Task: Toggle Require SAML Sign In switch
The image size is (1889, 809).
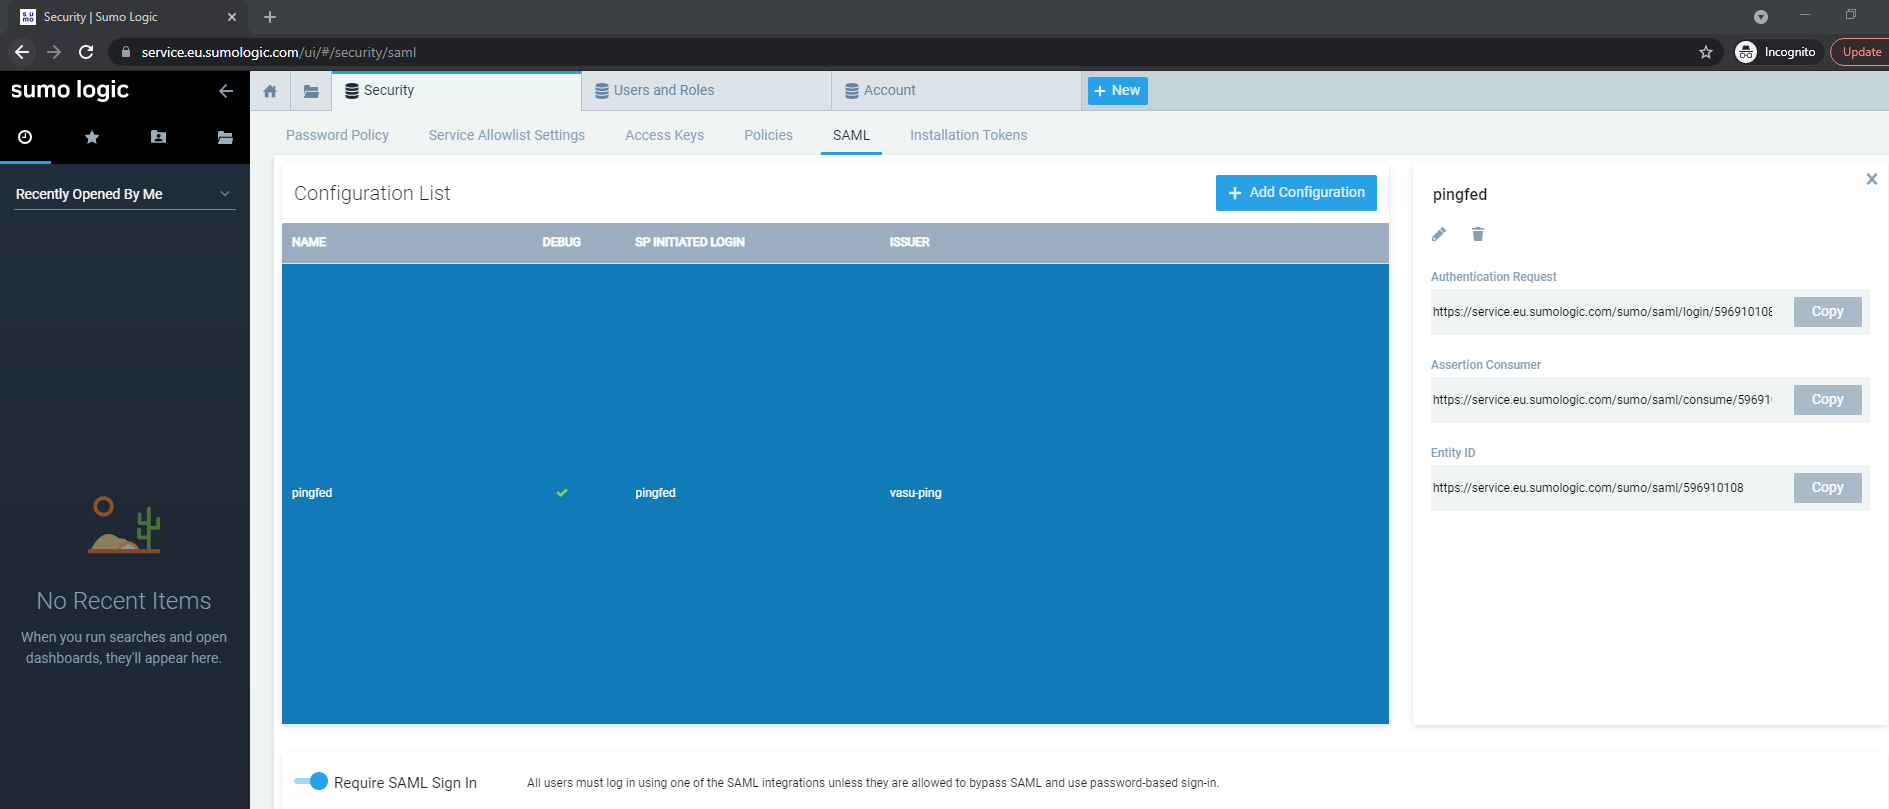Action: click(x=311, y=781)
